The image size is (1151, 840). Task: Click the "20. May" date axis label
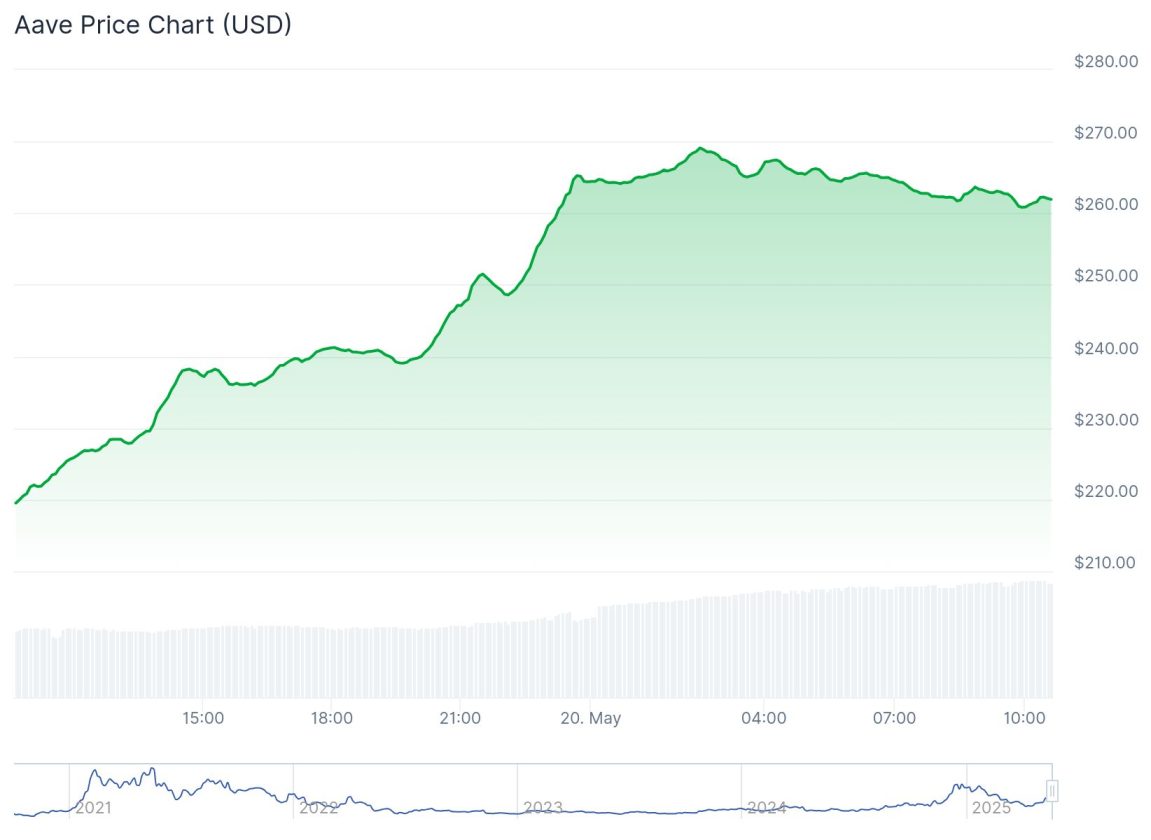591,718
